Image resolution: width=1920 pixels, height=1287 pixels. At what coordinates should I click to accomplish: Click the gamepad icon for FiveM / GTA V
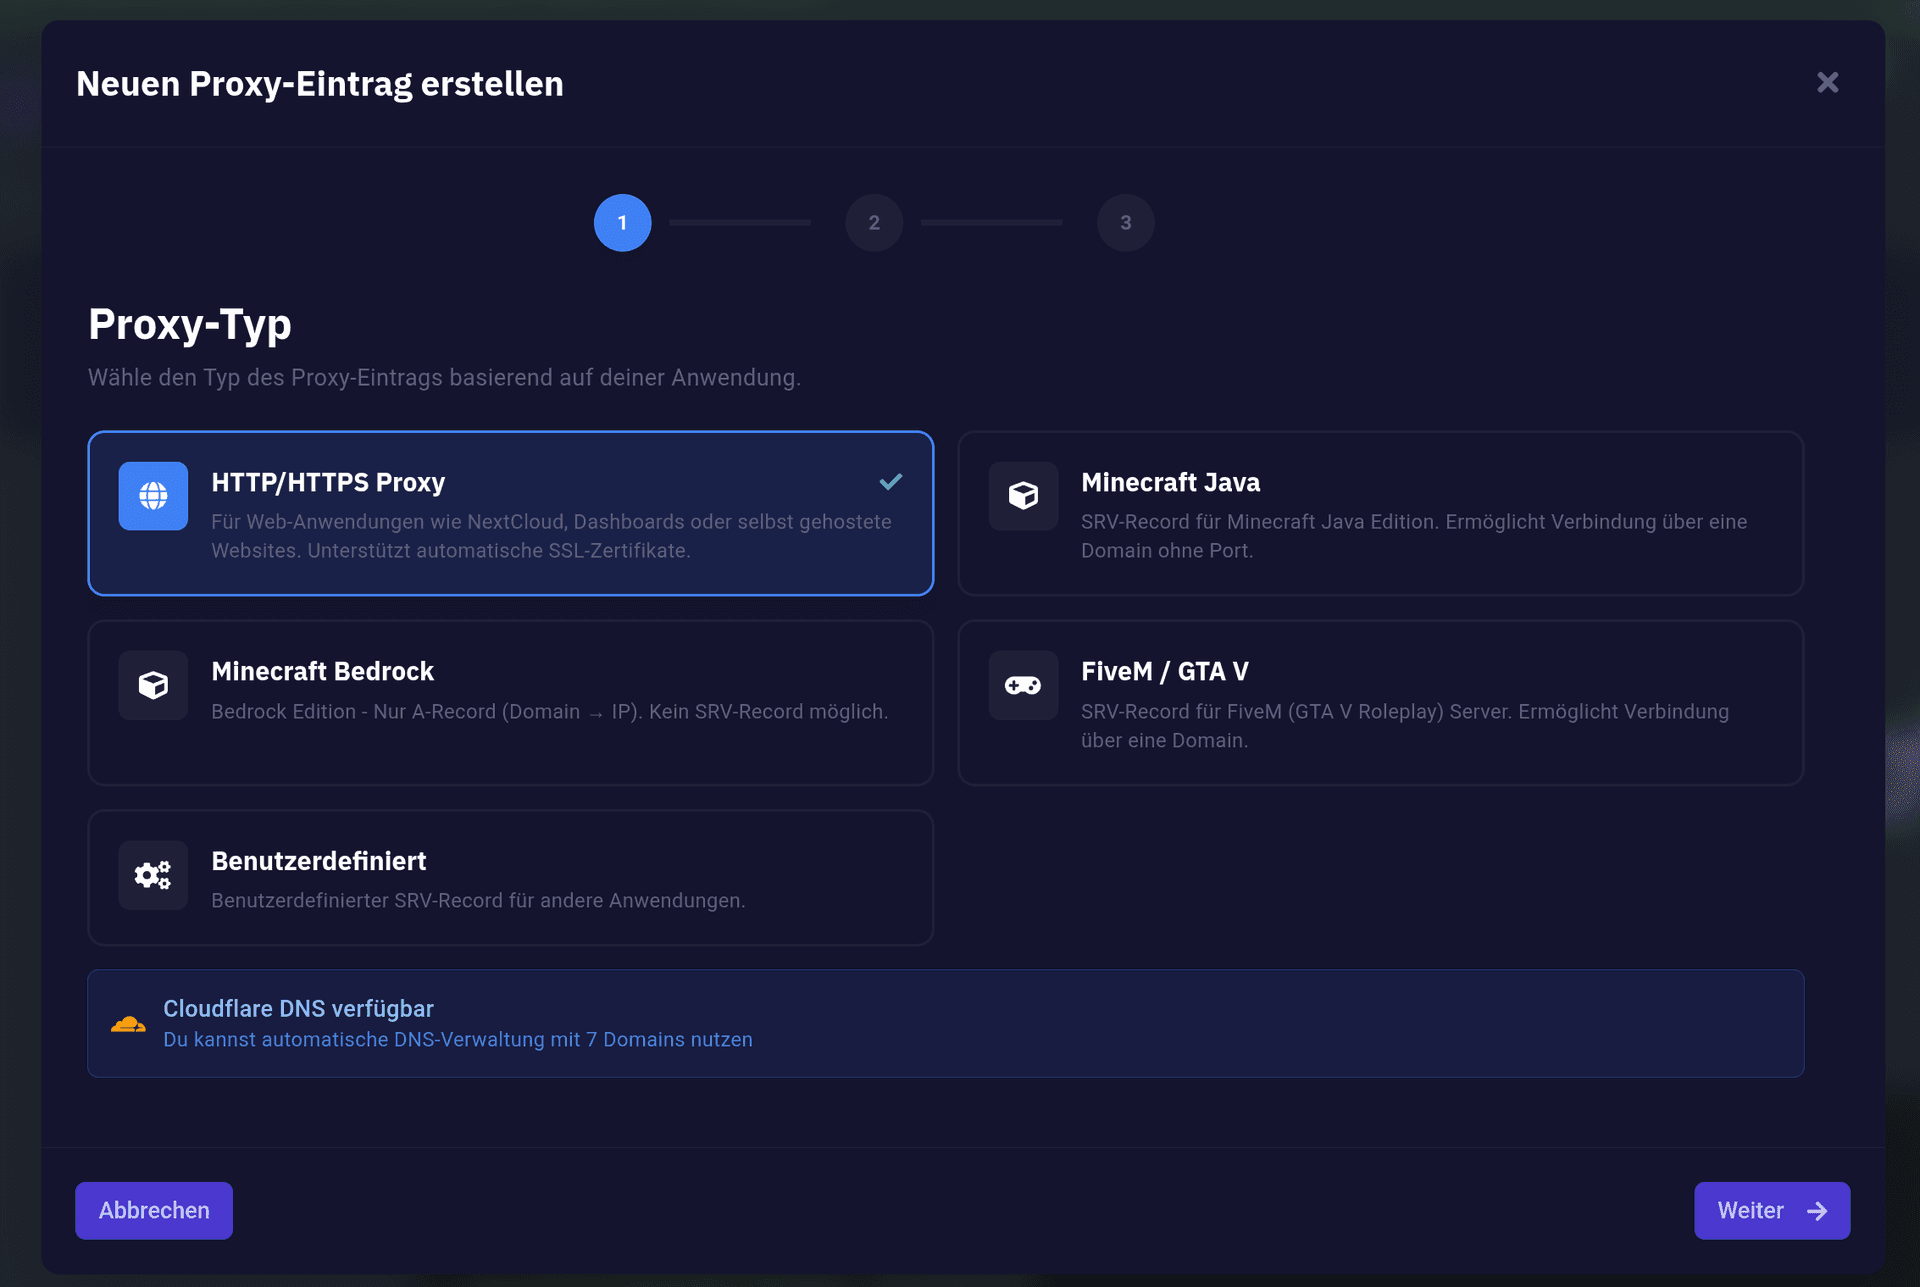1023,685
